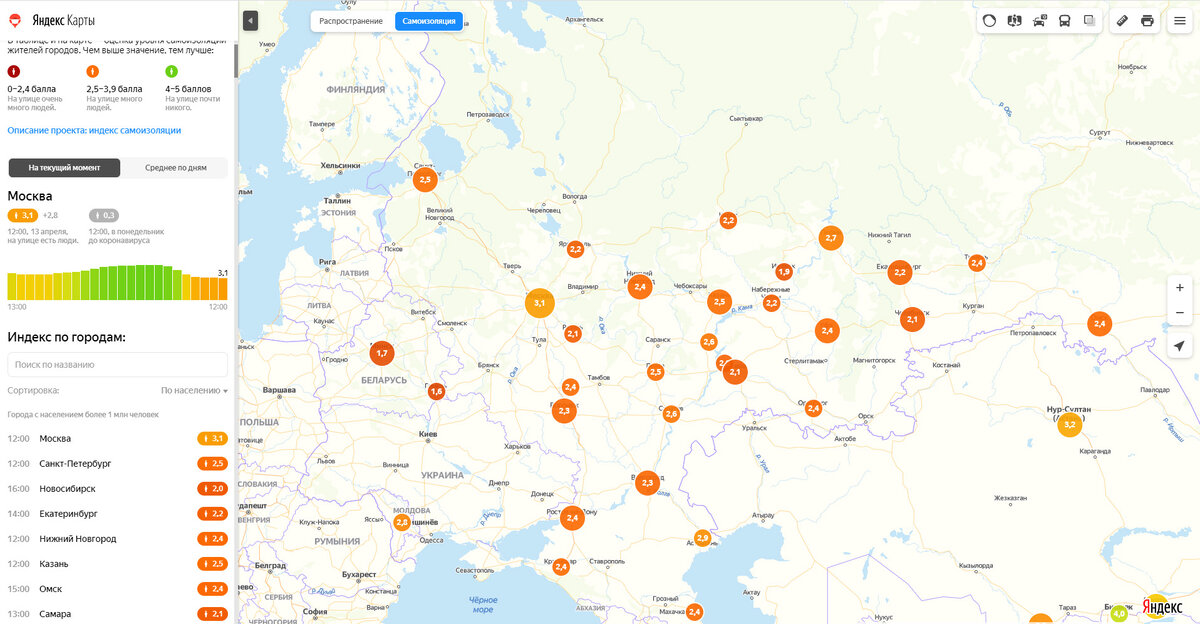Viewport: 1200px width, 624px height.
Task: Open the hamburger main menu
Action: (x=1180, y=20)
